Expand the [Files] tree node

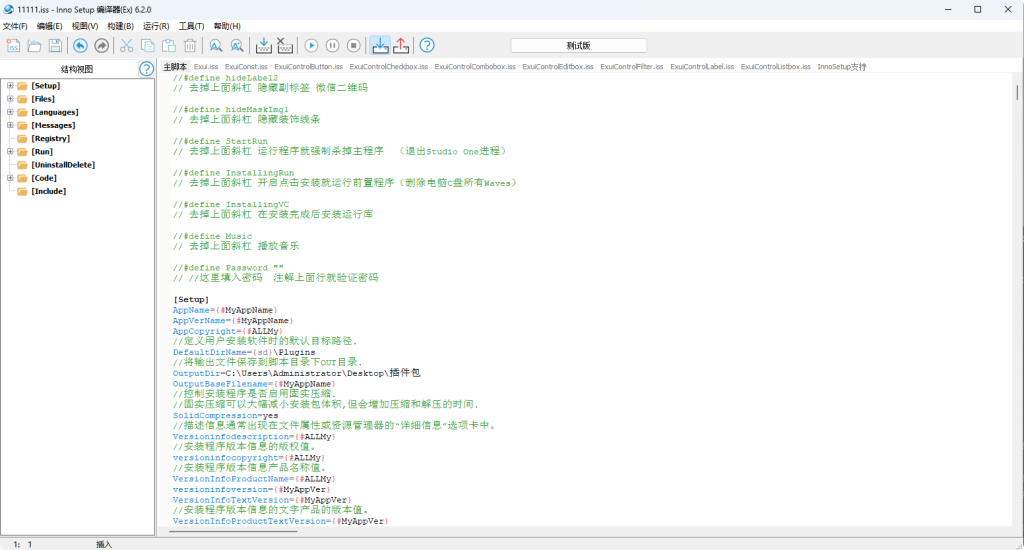pos(10,99)
